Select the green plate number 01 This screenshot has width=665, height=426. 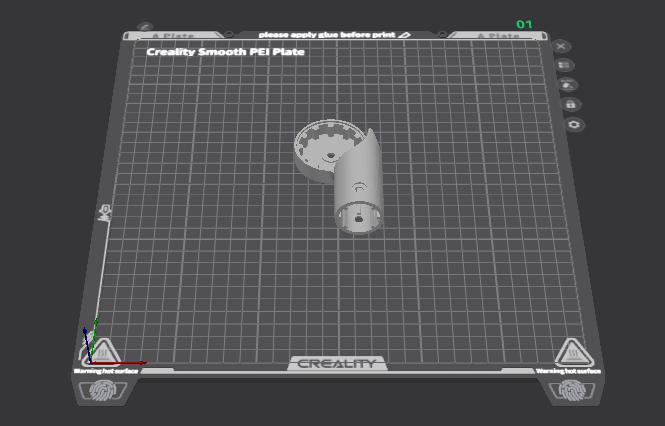tap(524, 24)
